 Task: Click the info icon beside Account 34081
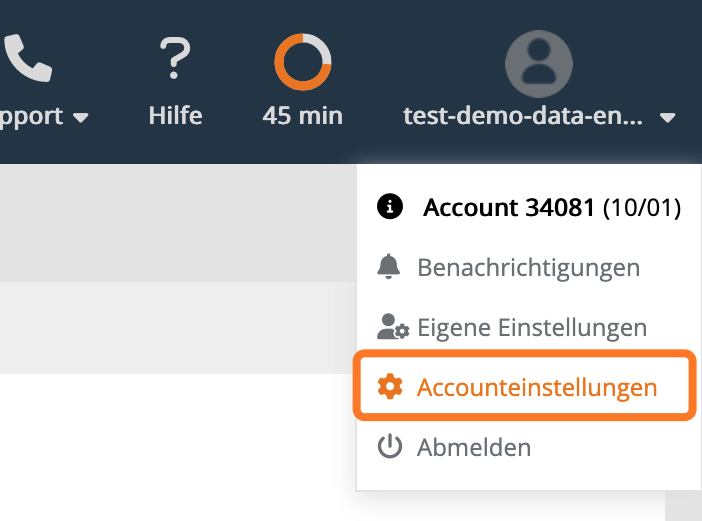point(389,207)
